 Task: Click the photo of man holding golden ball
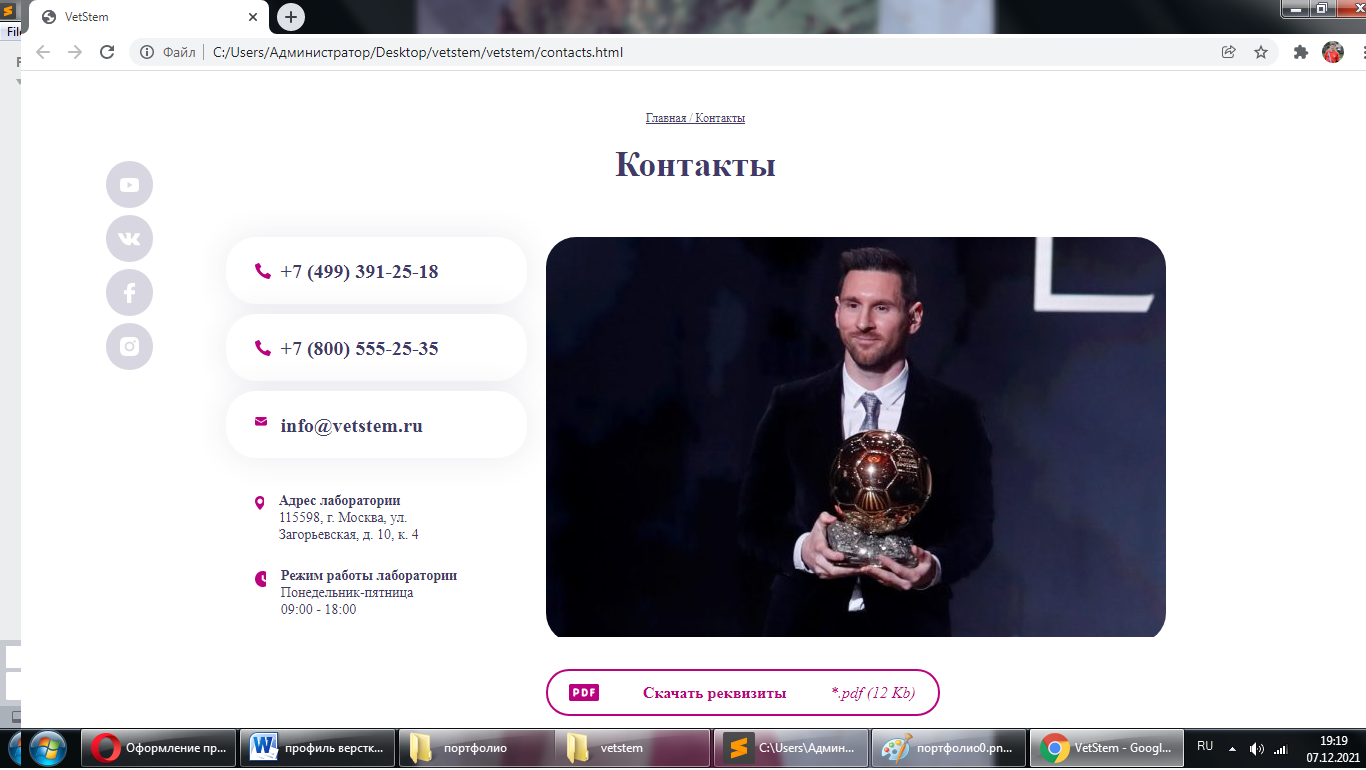point(856,437)
